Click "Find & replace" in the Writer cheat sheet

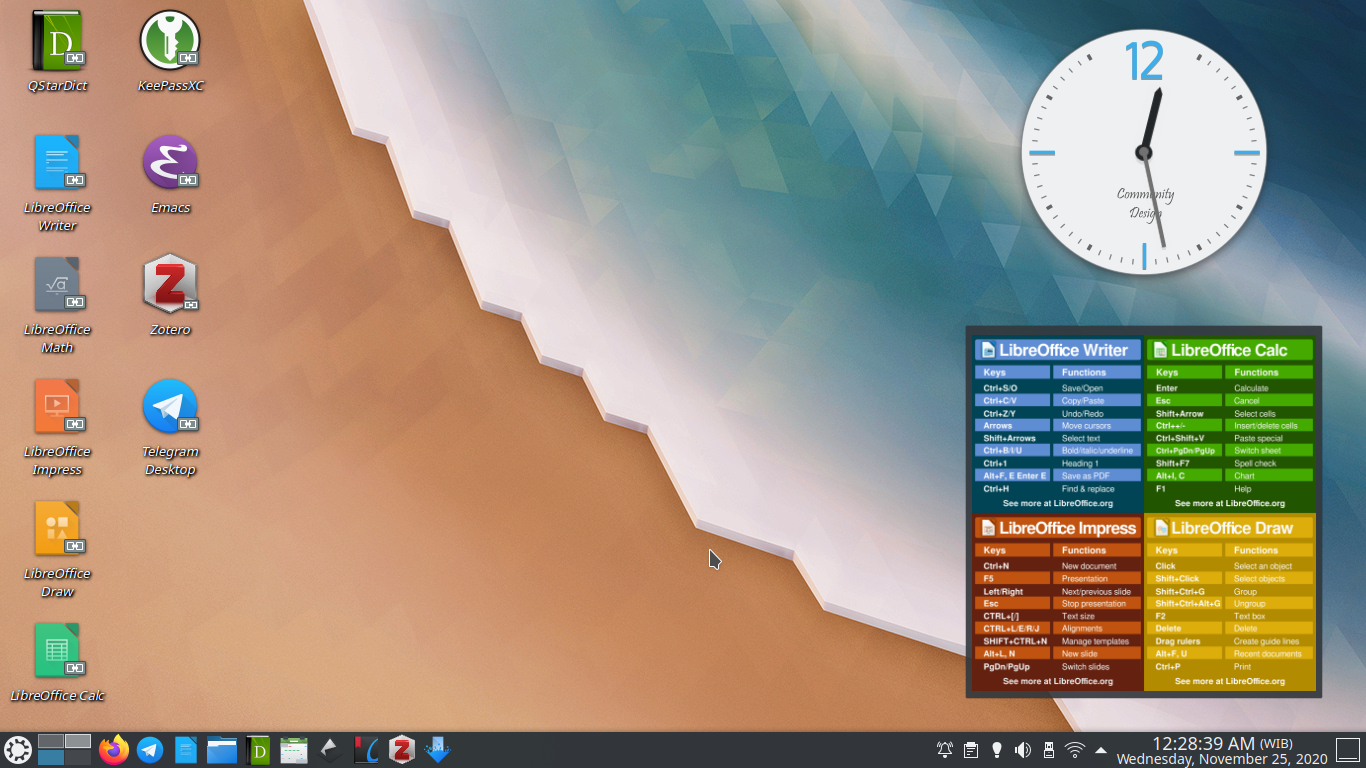tap(1090, 489)
